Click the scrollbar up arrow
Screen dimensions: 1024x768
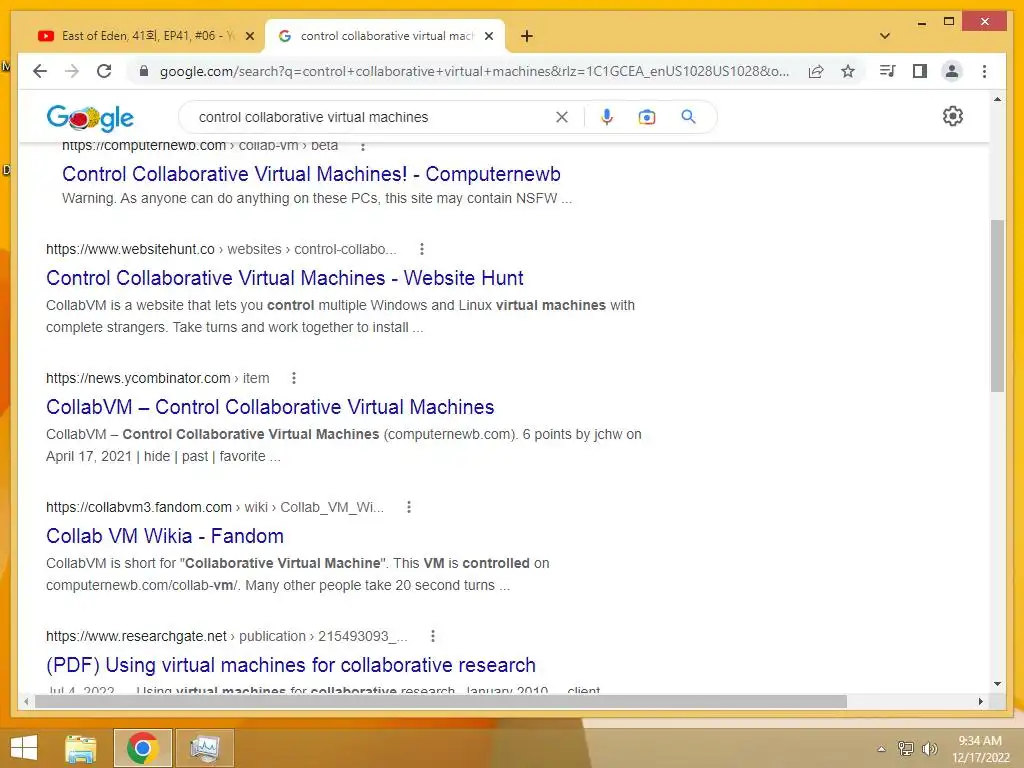(x=997, y=99)
